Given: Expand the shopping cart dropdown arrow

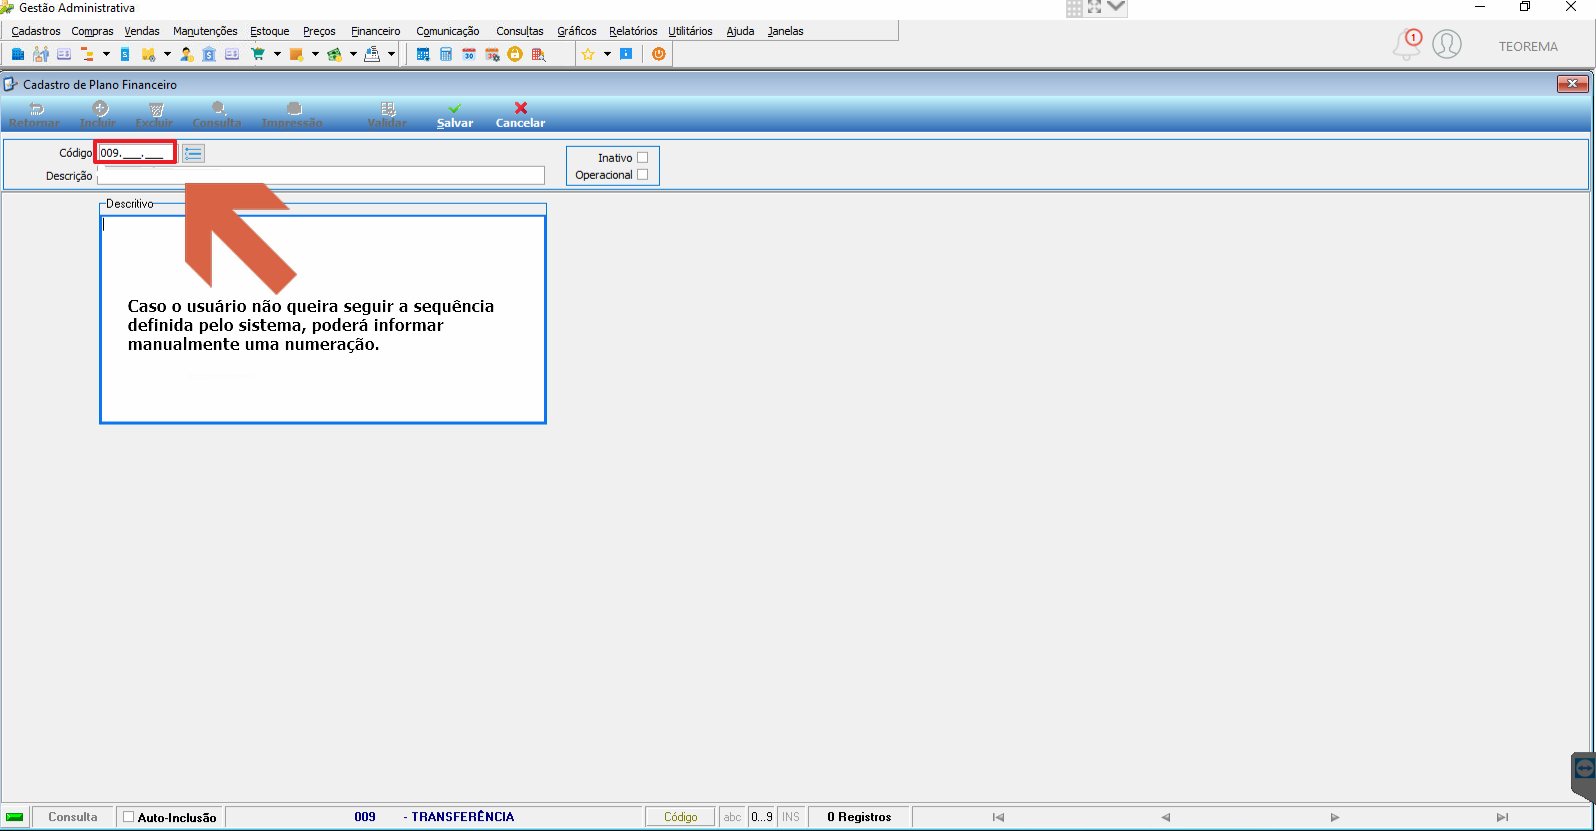Looking at the screenshot, I should (277, 54).
